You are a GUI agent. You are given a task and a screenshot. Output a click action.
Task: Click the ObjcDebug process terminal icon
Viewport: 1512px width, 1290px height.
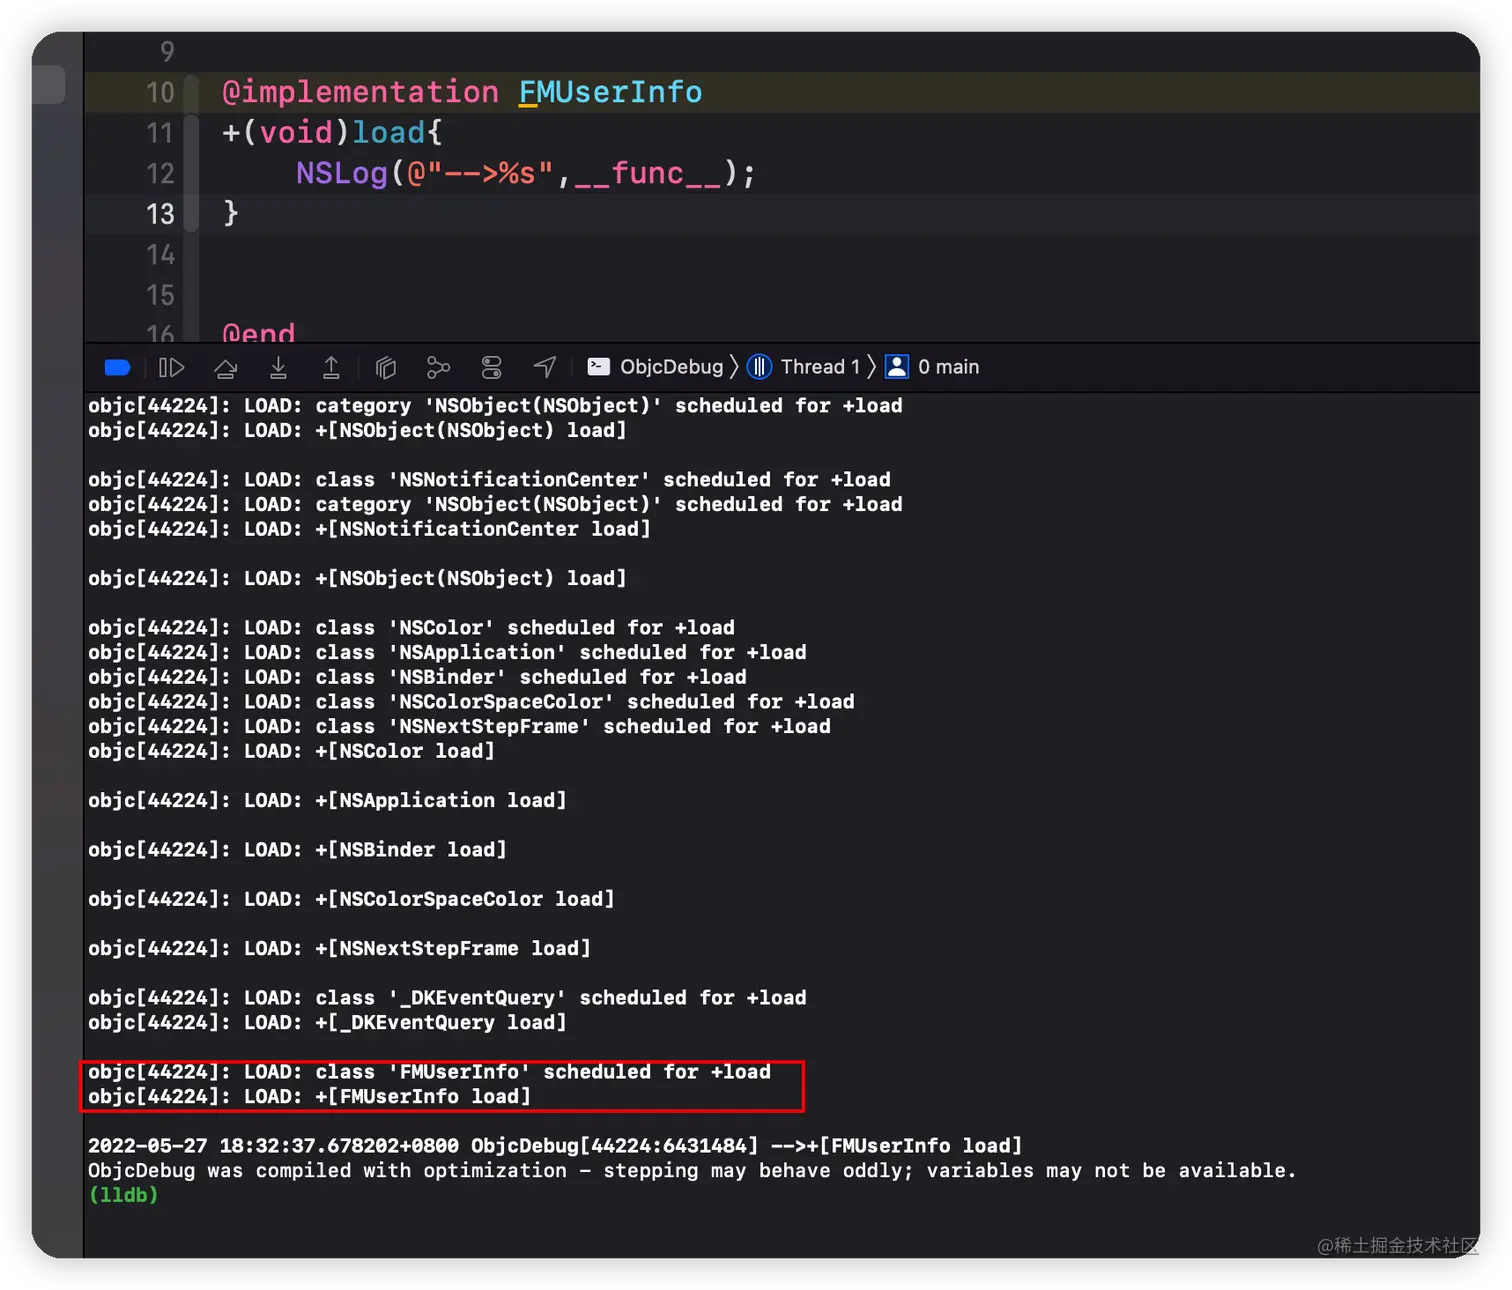tap(598, 367)
